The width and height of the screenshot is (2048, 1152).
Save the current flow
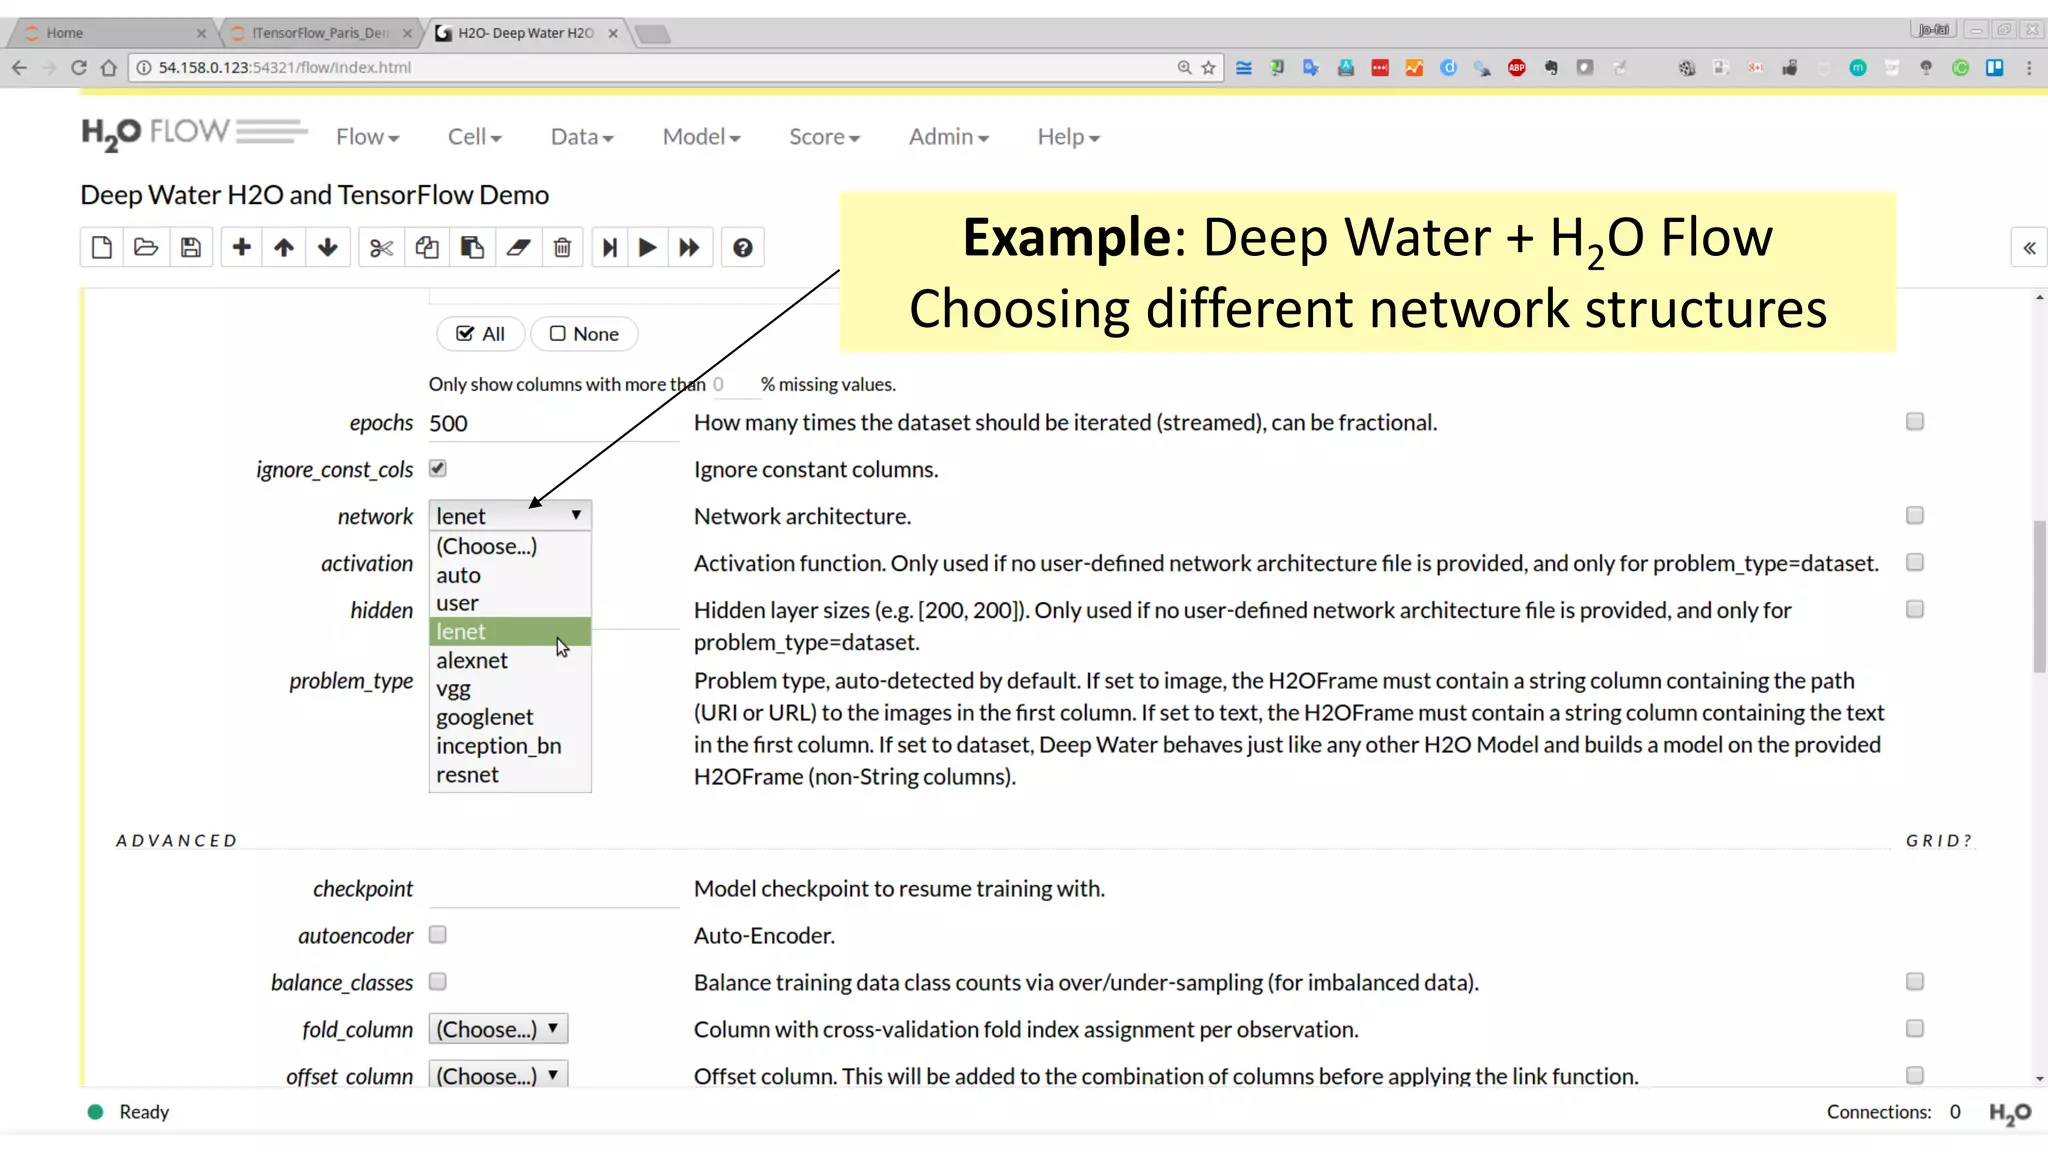[191, 248]
